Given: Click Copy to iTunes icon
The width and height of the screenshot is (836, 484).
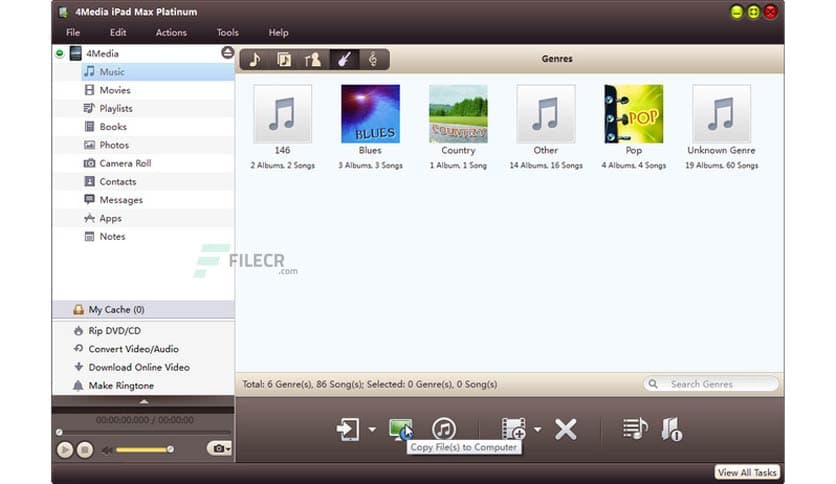Looking at the screenshot, I should pos(444,429).
